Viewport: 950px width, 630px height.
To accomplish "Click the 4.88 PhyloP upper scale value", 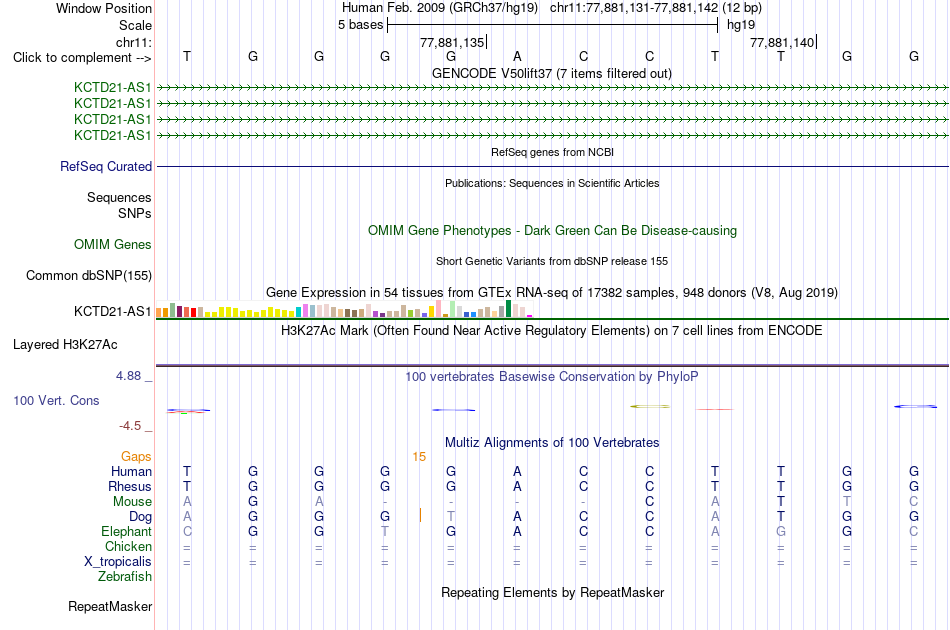I will (x=128, y=376).
